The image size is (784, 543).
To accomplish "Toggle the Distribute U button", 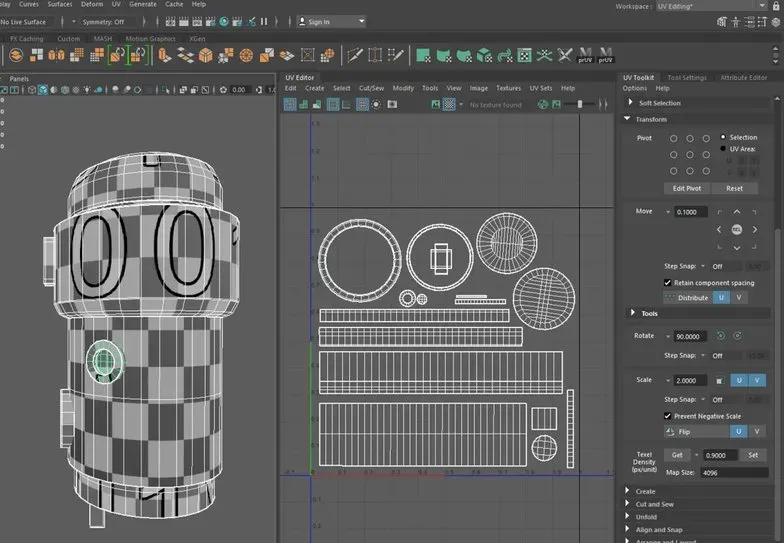I will (x=721, y=298).
